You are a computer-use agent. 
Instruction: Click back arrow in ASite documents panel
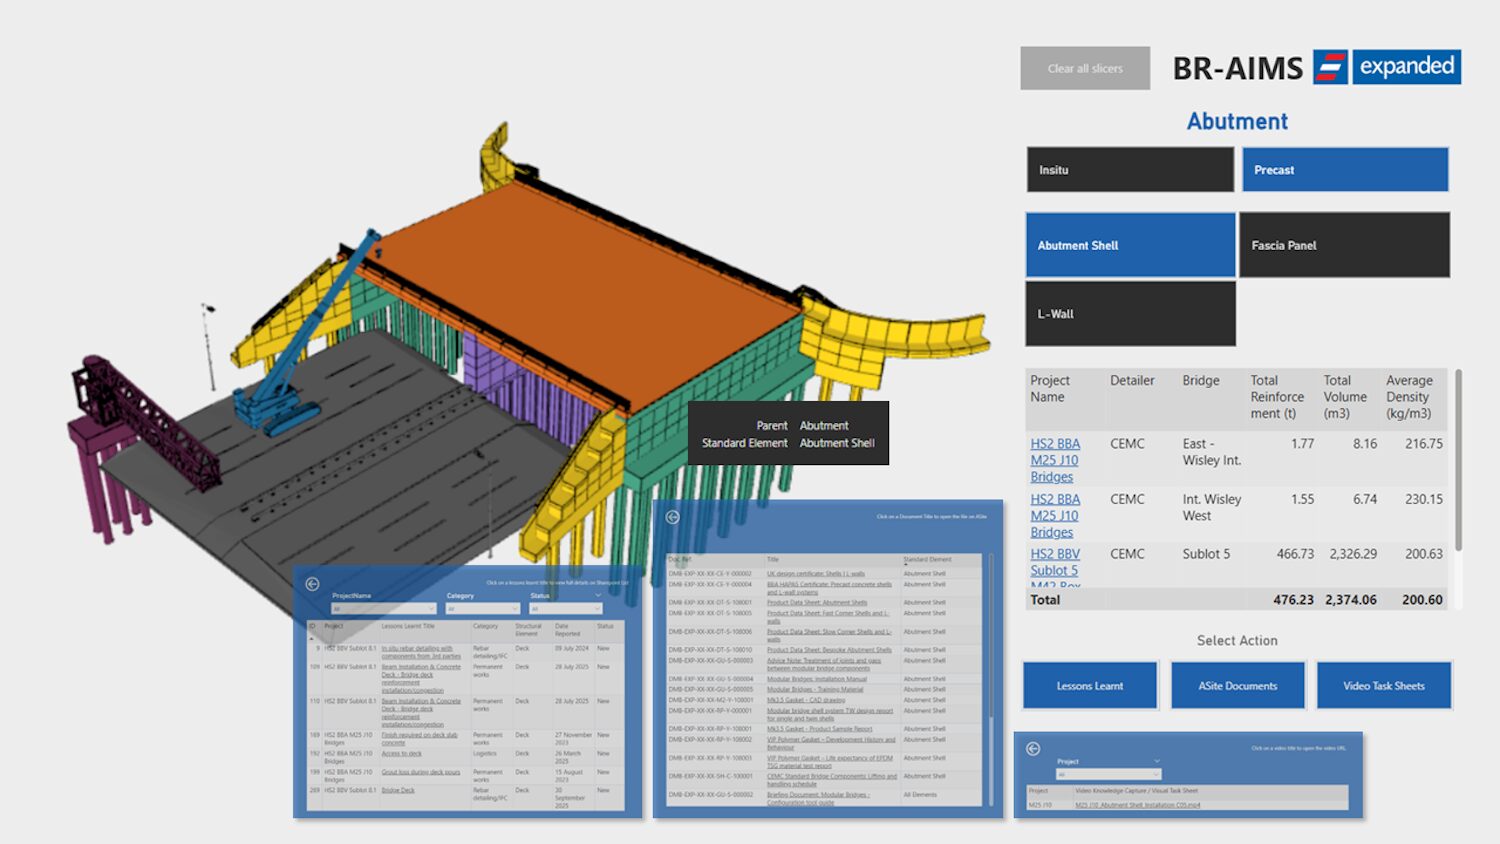point(672,517)
